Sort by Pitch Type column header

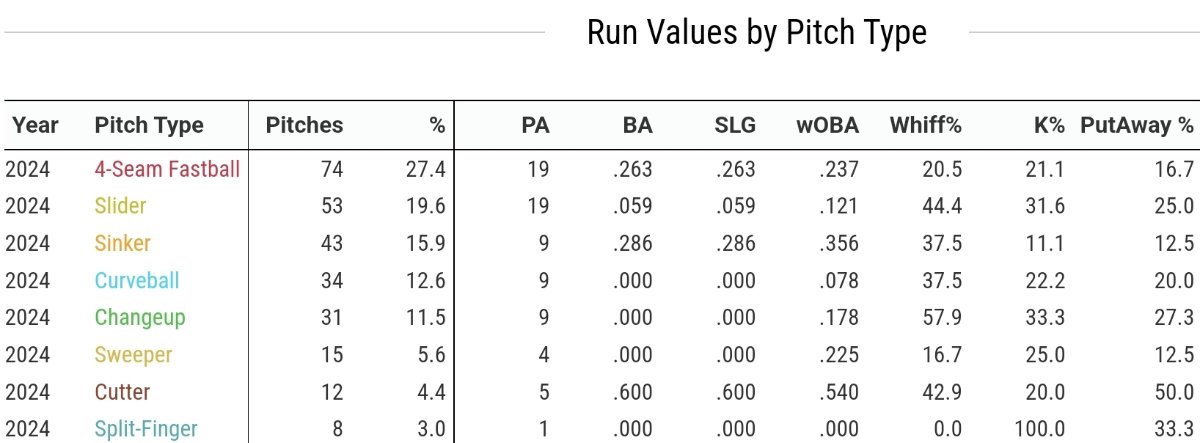coord(149,125)
